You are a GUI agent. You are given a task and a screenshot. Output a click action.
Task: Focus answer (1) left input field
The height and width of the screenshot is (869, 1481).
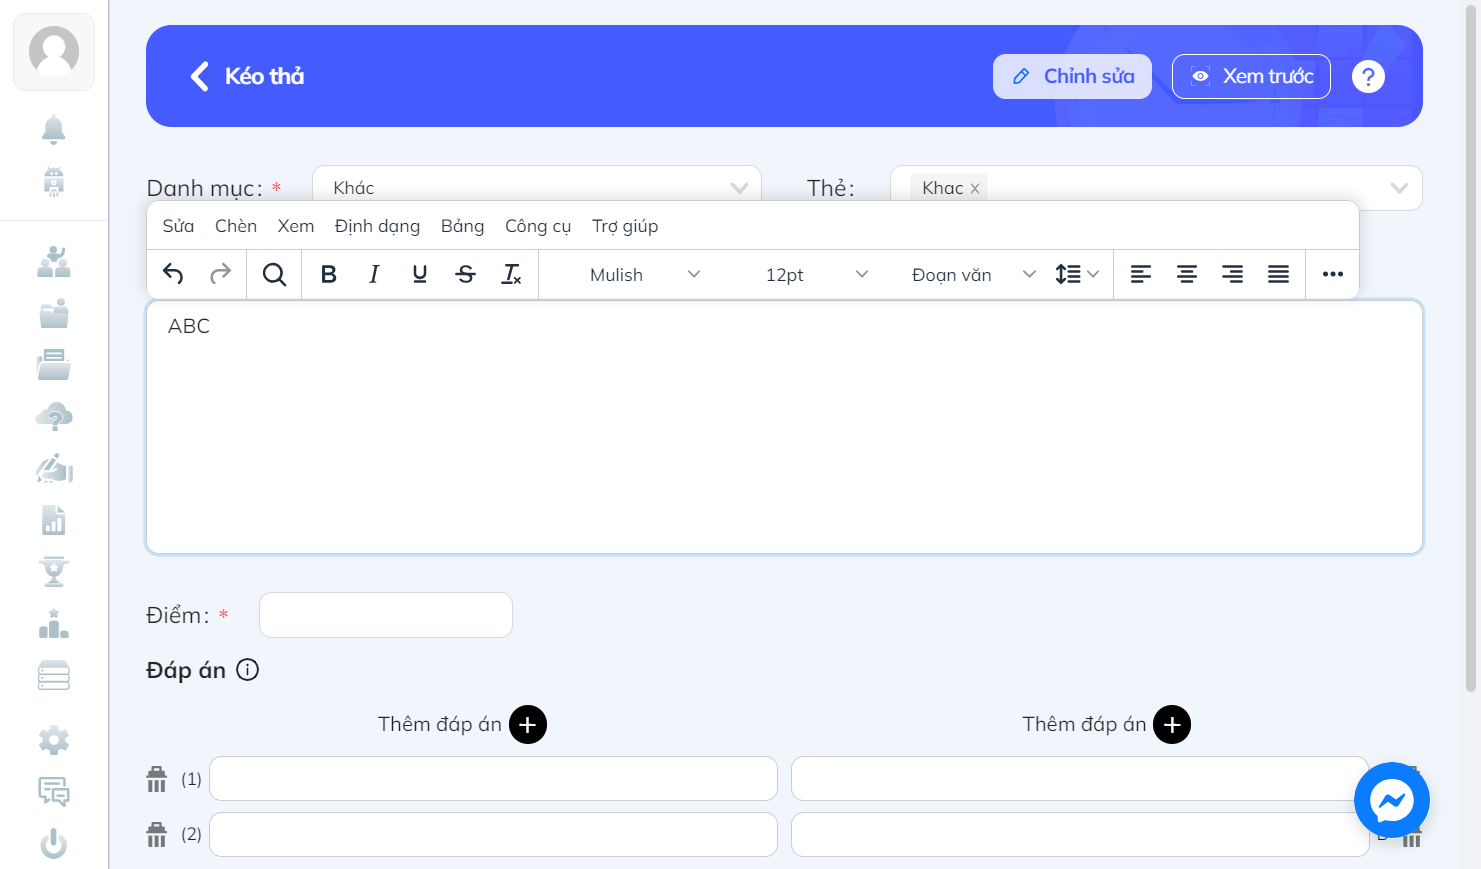coord(493,778)
